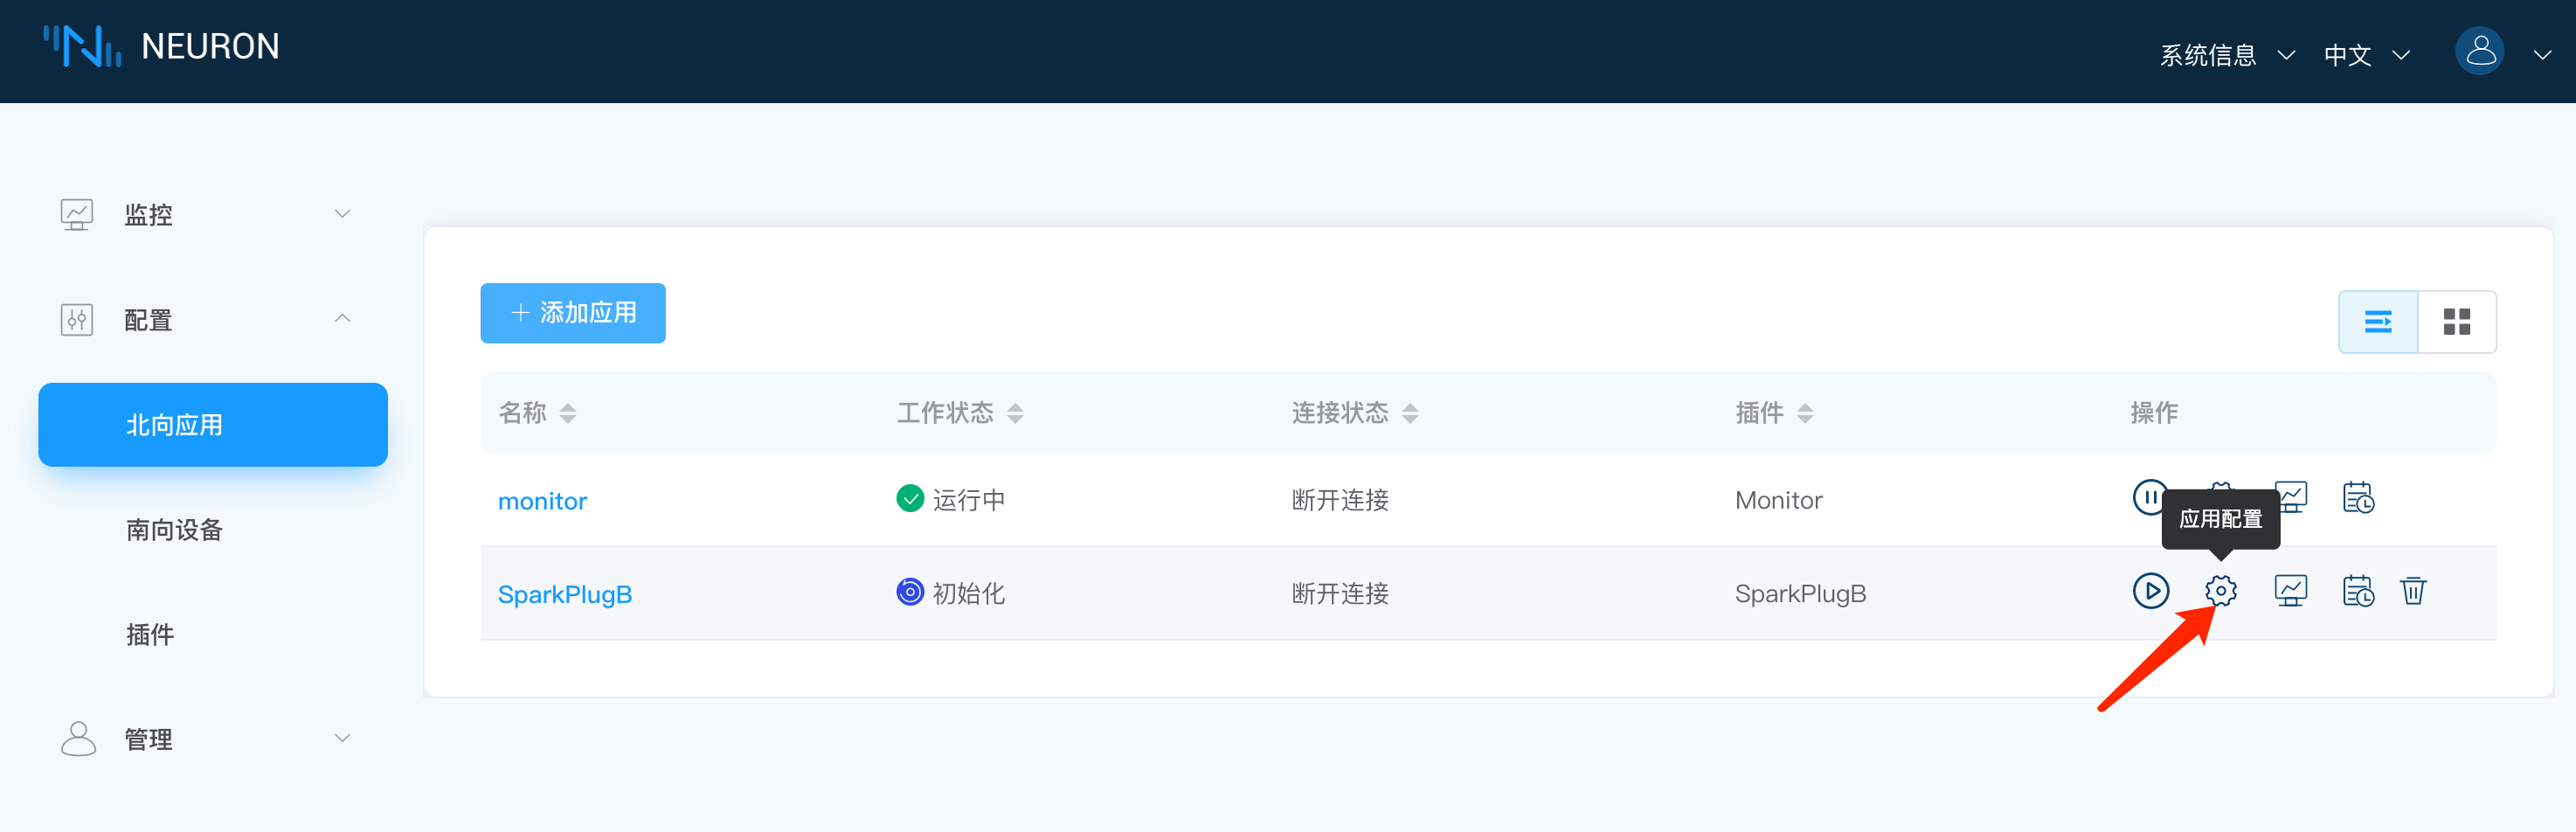View SparkPlugB data statistics chart icon
The height and width of the screenshot is (832, 2576).
[x=2290, y=591]
